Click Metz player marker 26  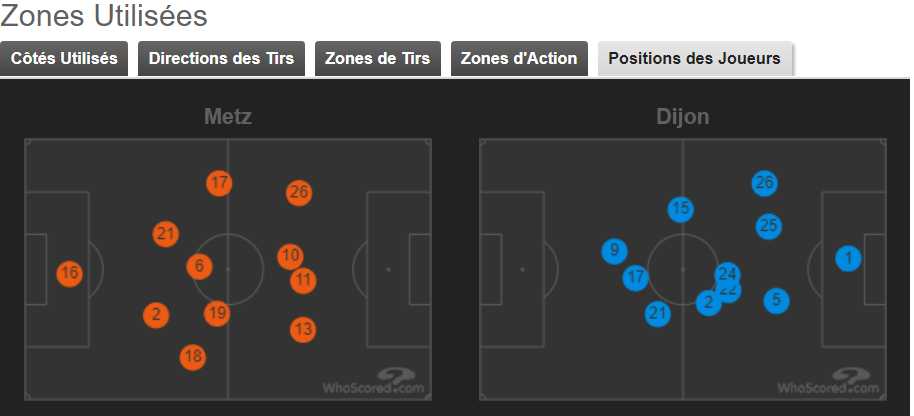299,192
